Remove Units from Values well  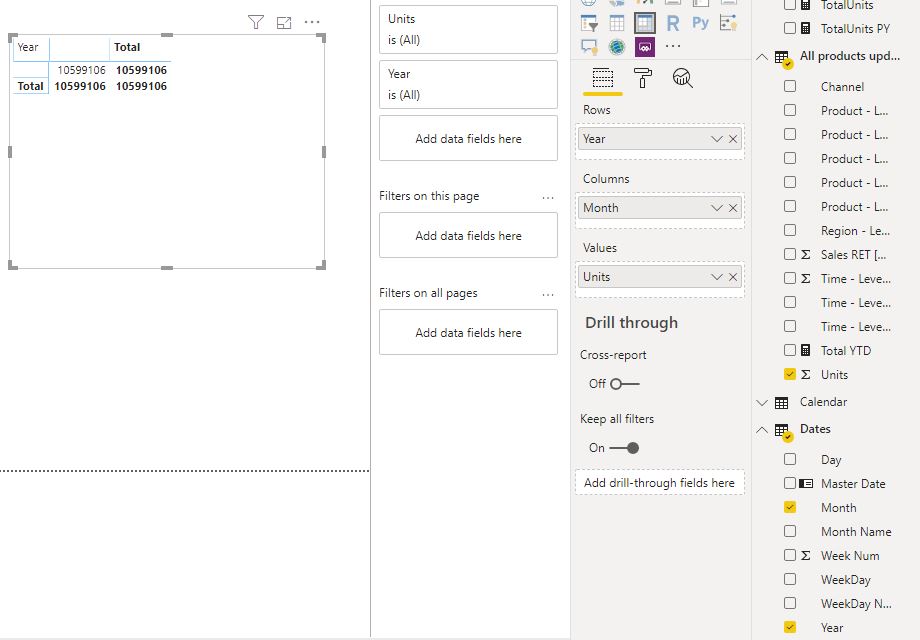click(x=733, y=277)
